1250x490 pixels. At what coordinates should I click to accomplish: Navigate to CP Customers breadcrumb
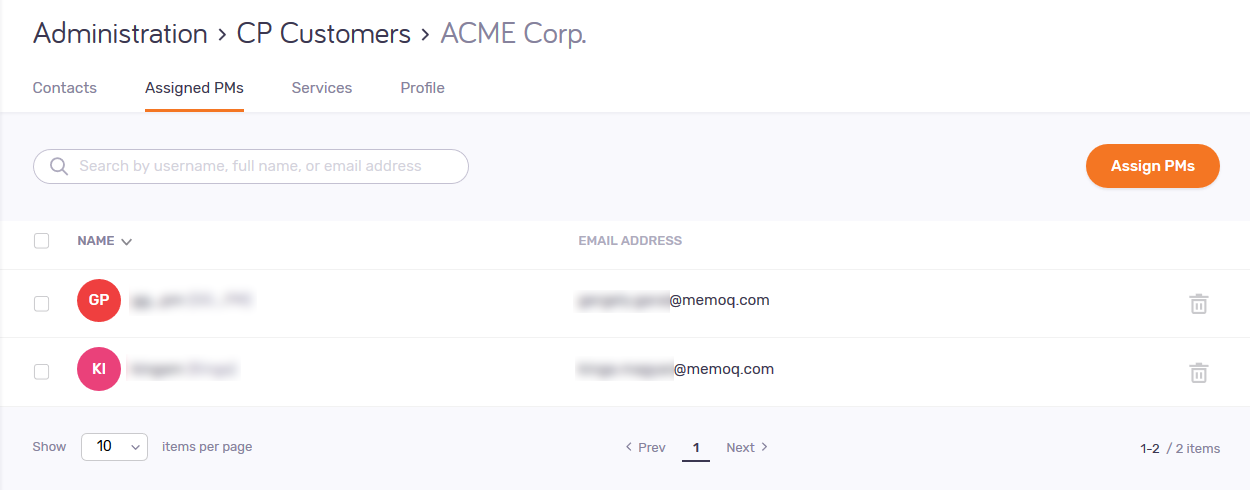click(x=323, y=34)
